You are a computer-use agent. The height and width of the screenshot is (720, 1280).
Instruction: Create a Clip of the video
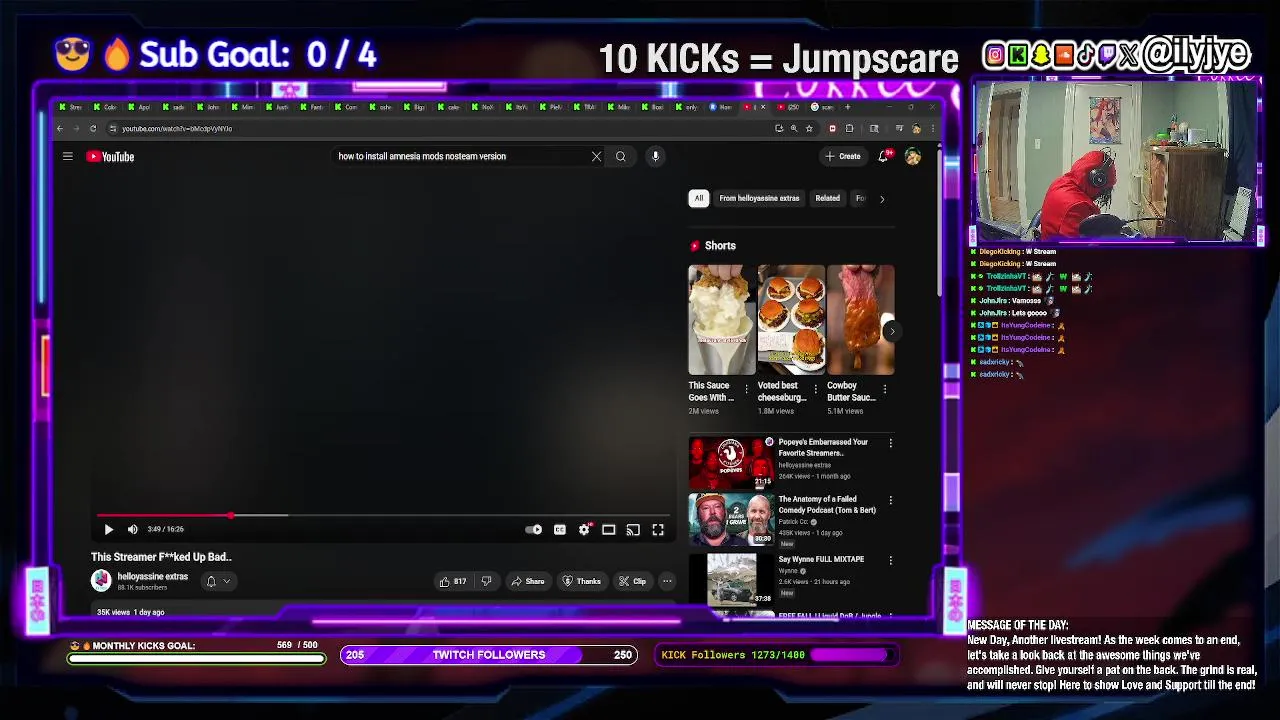[632, 581]
